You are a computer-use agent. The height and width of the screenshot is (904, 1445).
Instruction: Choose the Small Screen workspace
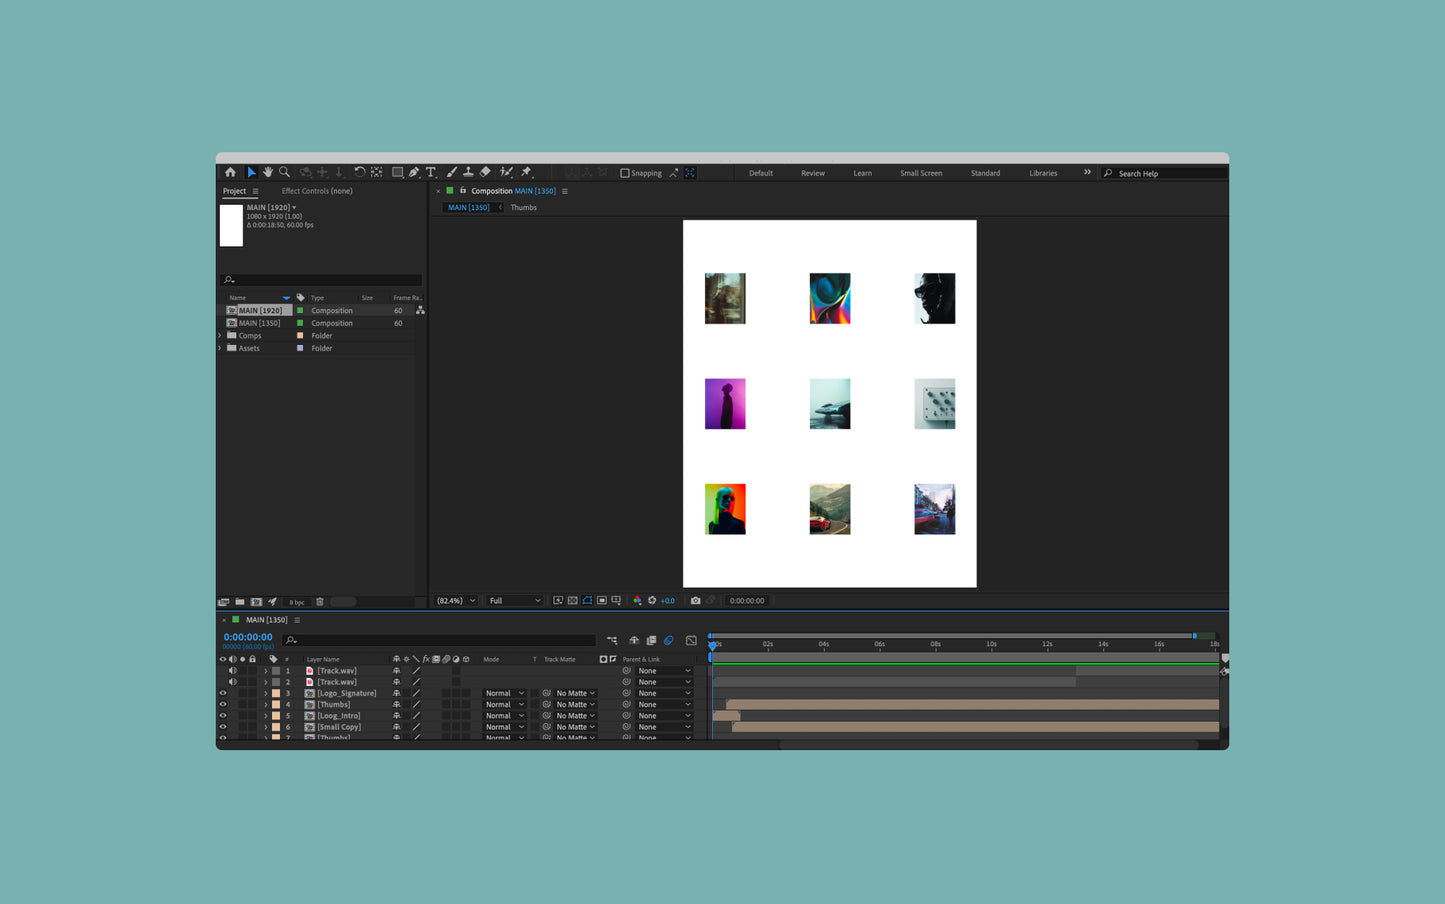[x=921, y=173]
